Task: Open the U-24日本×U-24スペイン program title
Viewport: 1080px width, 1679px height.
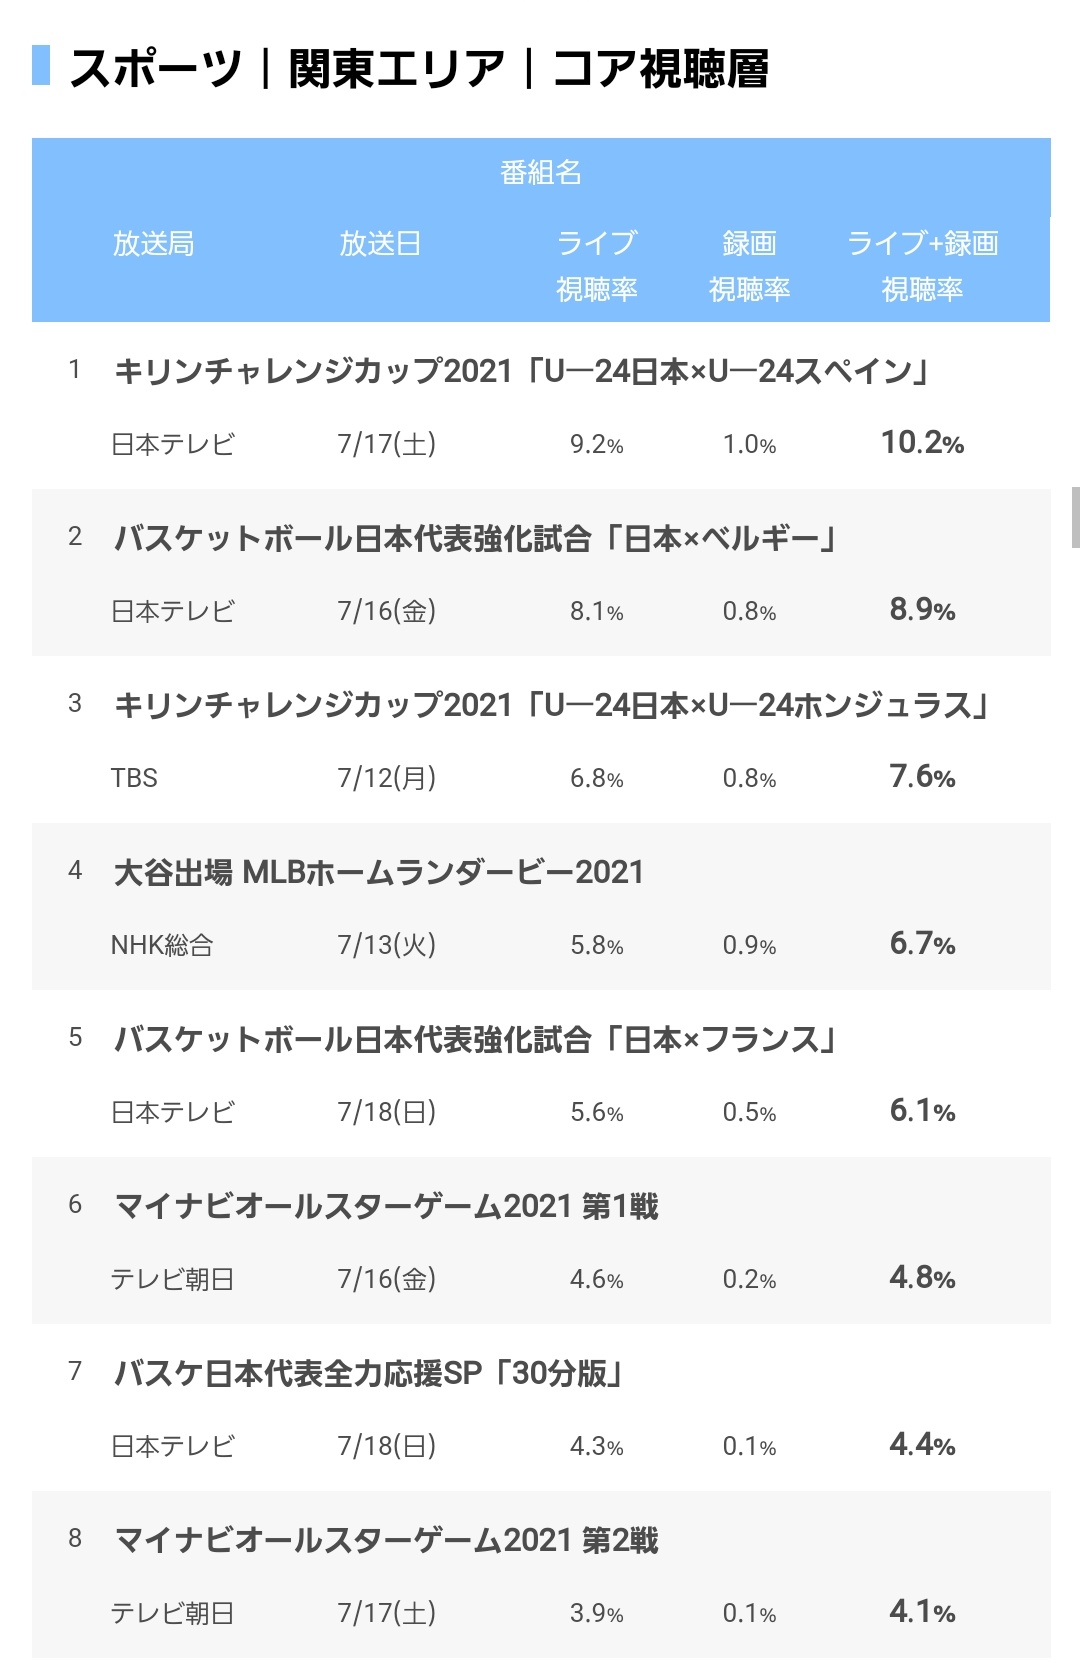Action: tap(522, 371)
